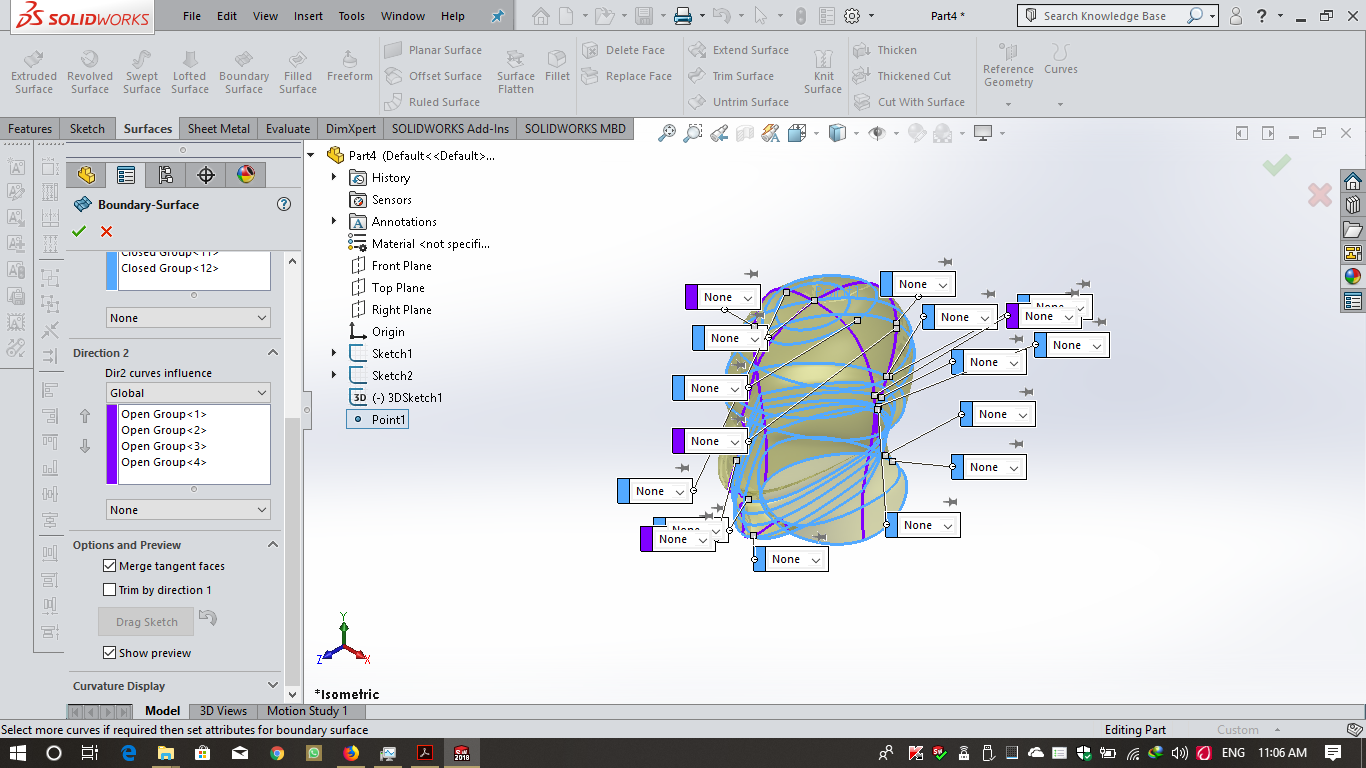Click the Fillet tool
1366x768 pixels.
(558, 66)
